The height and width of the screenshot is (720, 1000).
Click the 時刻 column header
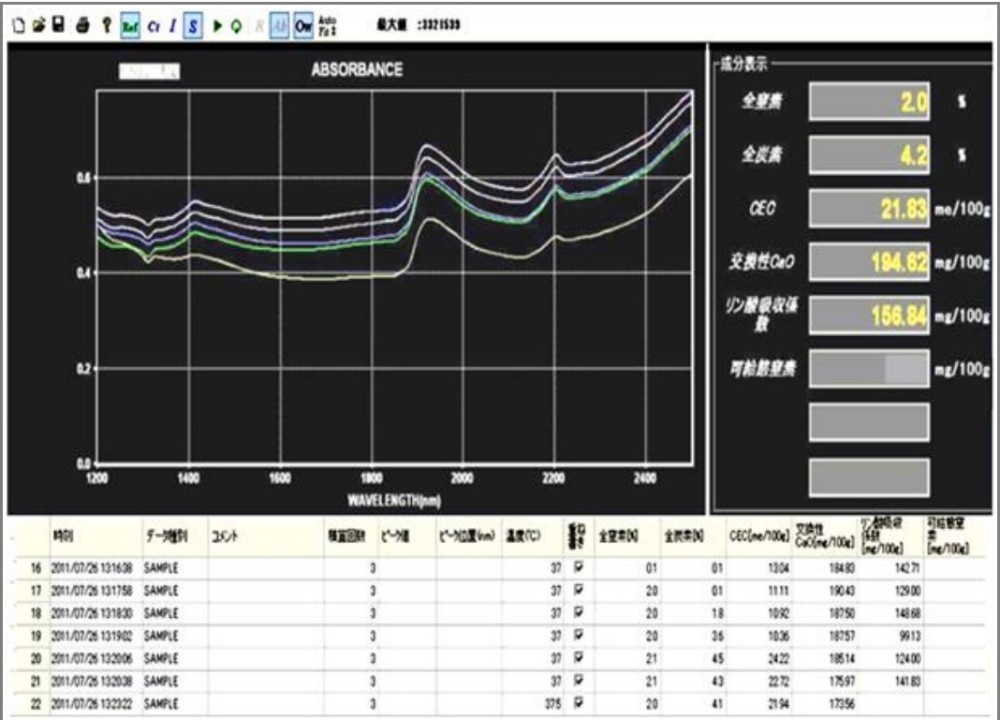pyautogui.click(x=63, y=536)
